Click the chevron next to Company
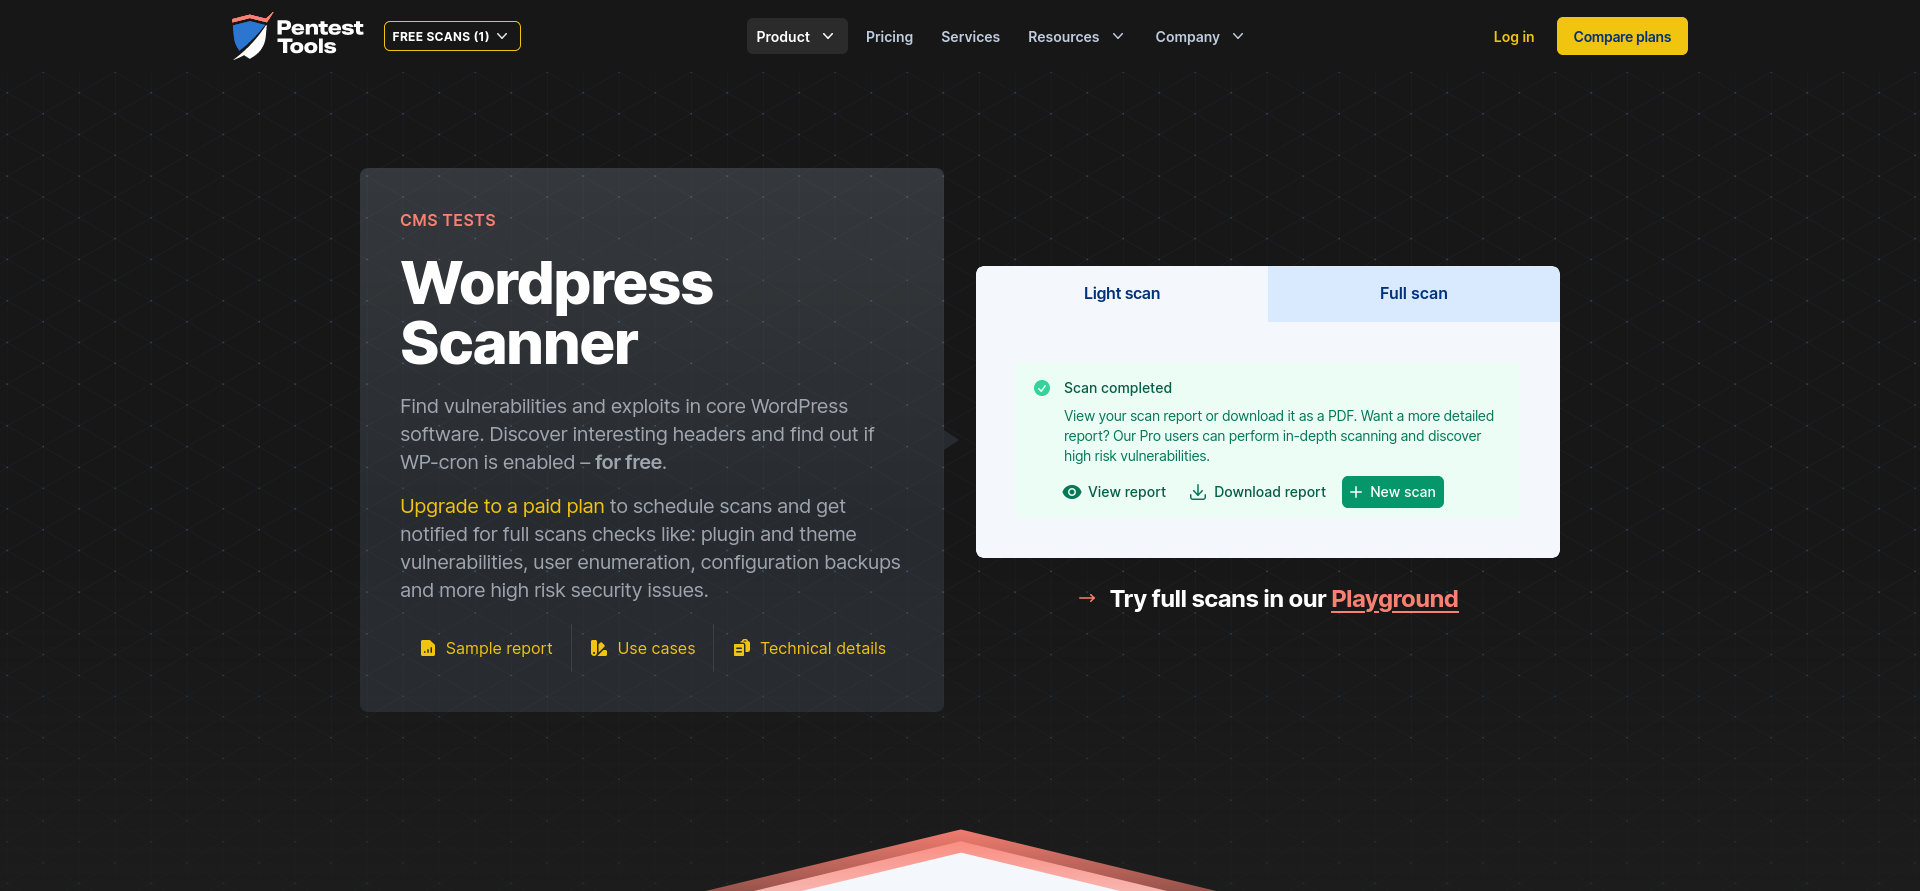The image size is (1920, 891). [1238, 36]
